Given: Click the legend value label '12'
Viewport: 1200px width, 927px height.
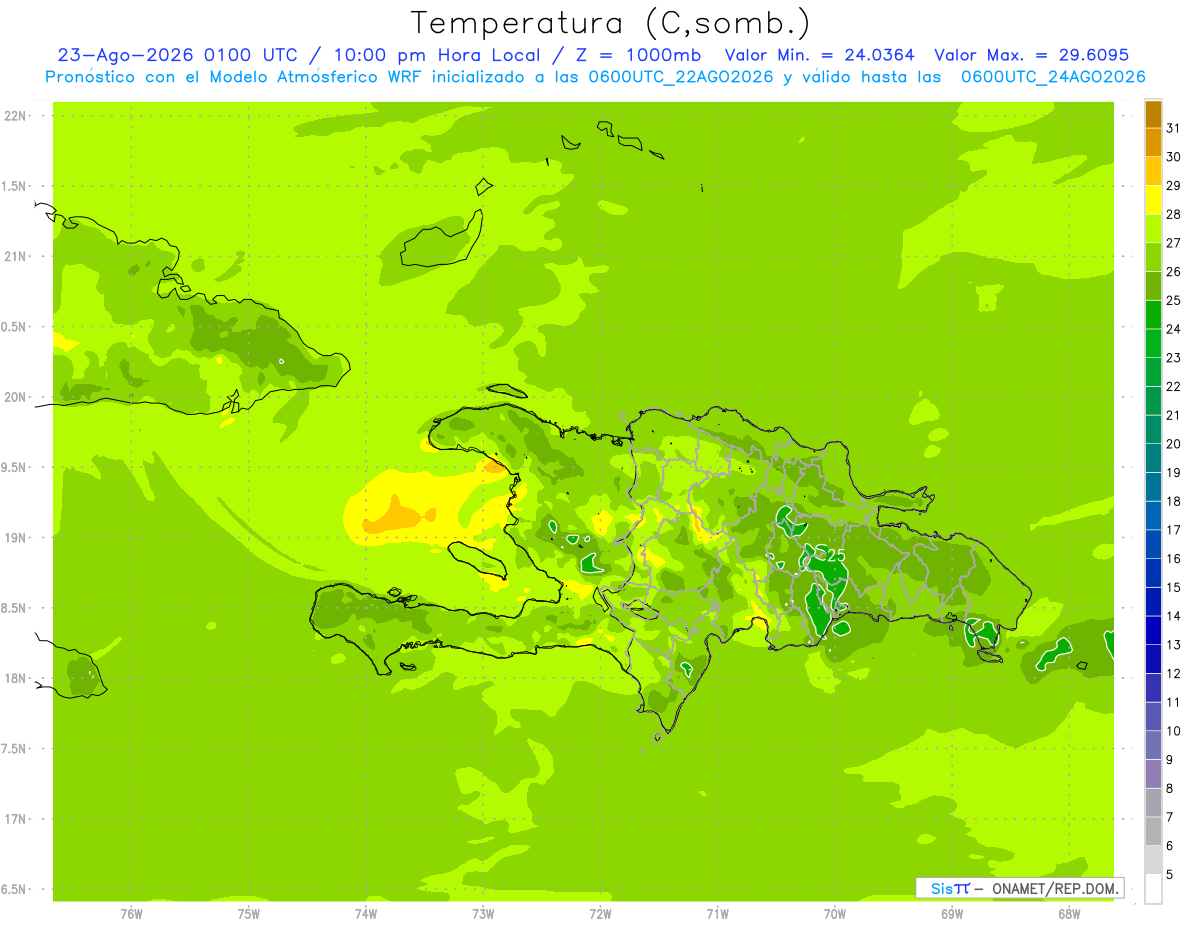Looking at the screenshot, I should pos(1173,673).
